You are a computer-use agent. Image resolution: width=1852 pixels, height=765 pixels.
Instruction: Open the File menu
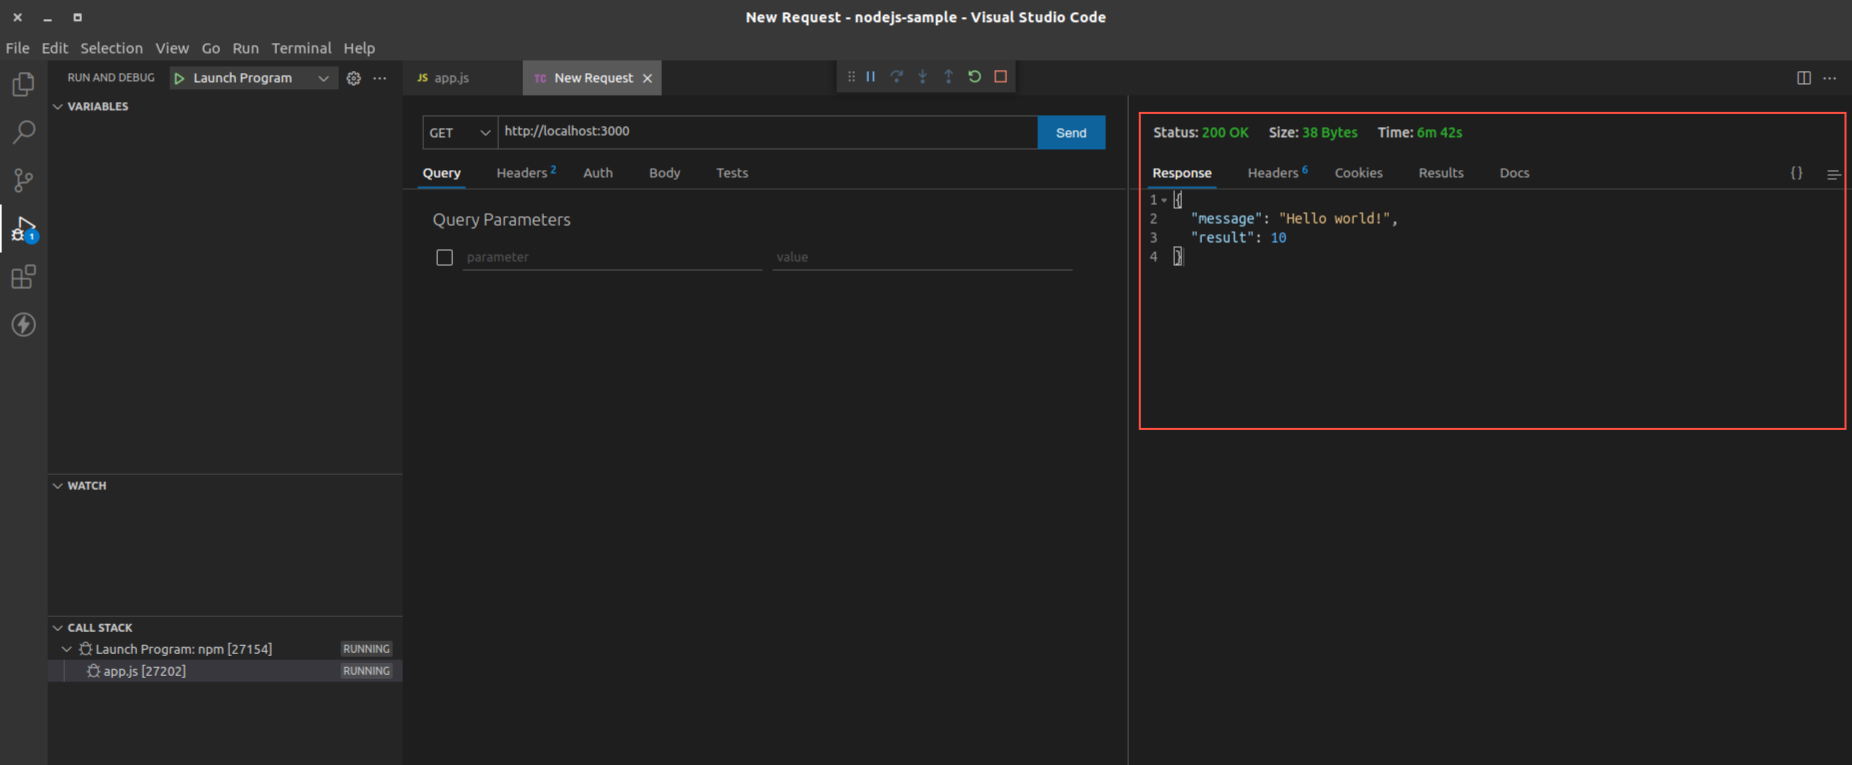pos(17,48)
